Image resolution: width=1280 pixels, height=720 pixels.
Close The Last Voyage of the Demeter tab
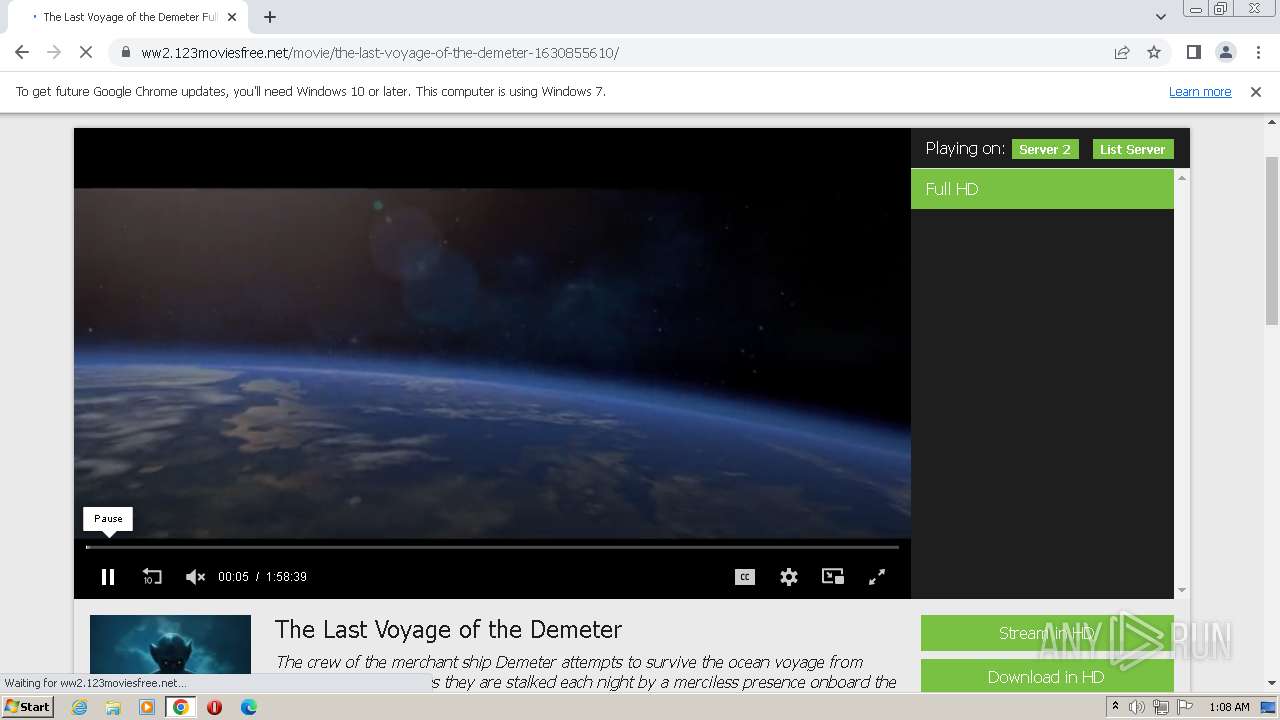click(232, 17)
